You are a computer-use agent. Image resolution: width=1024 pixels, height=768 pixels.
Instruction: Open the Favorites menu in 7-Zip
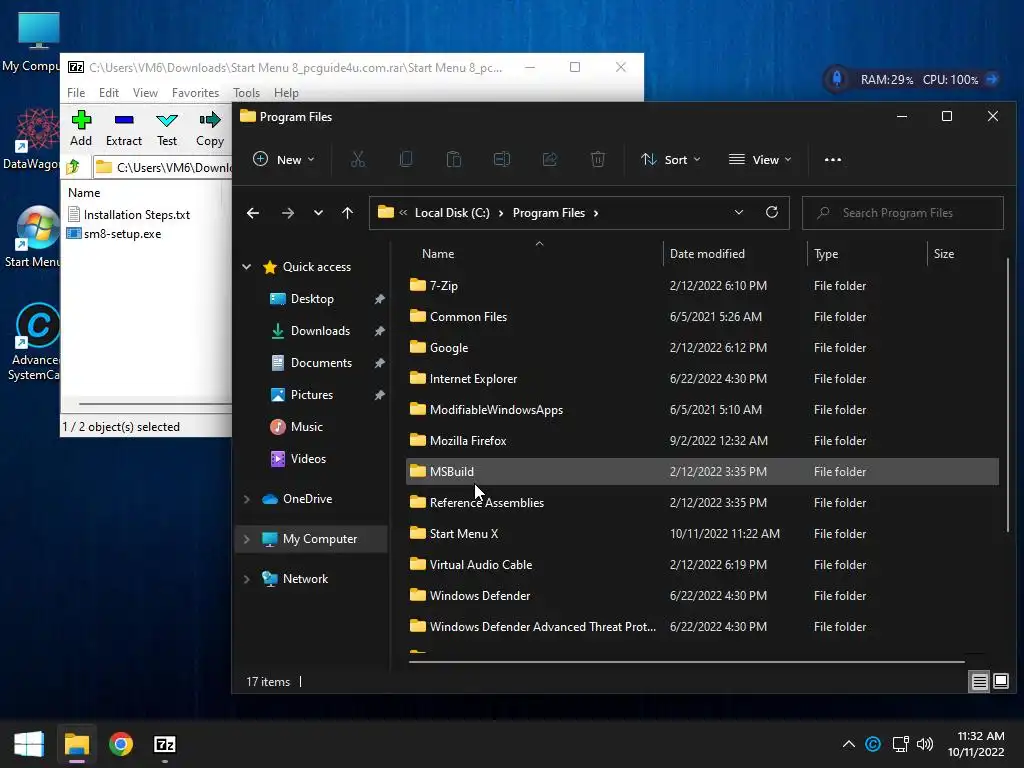click(x=195, y=93)
